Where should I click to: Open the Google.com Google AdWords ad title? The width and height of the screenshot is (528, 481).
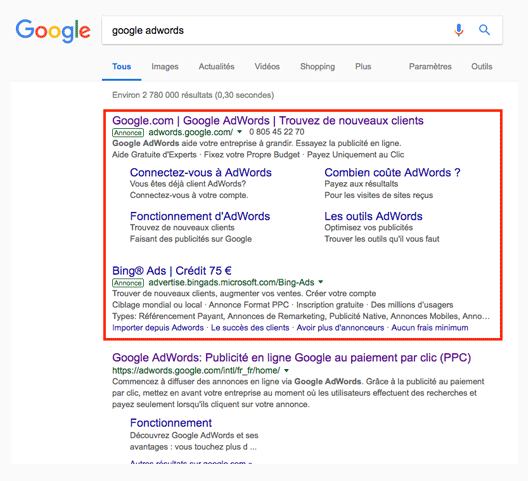click(268, 121)
